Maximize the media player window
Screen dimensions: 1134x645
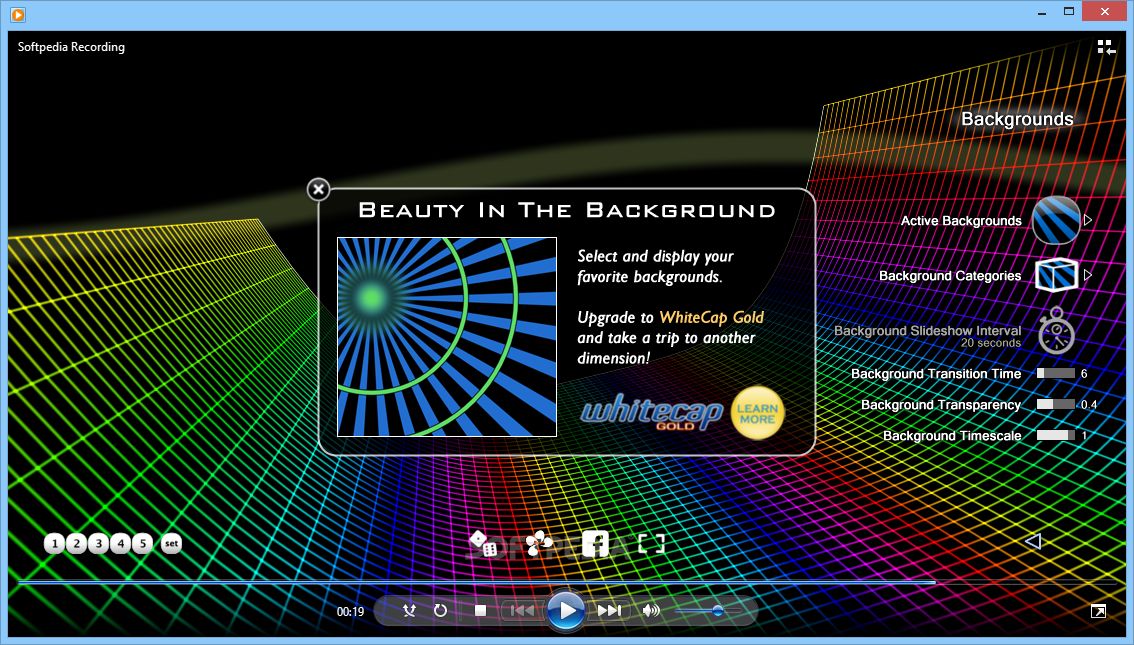(x=1069, y=12)
